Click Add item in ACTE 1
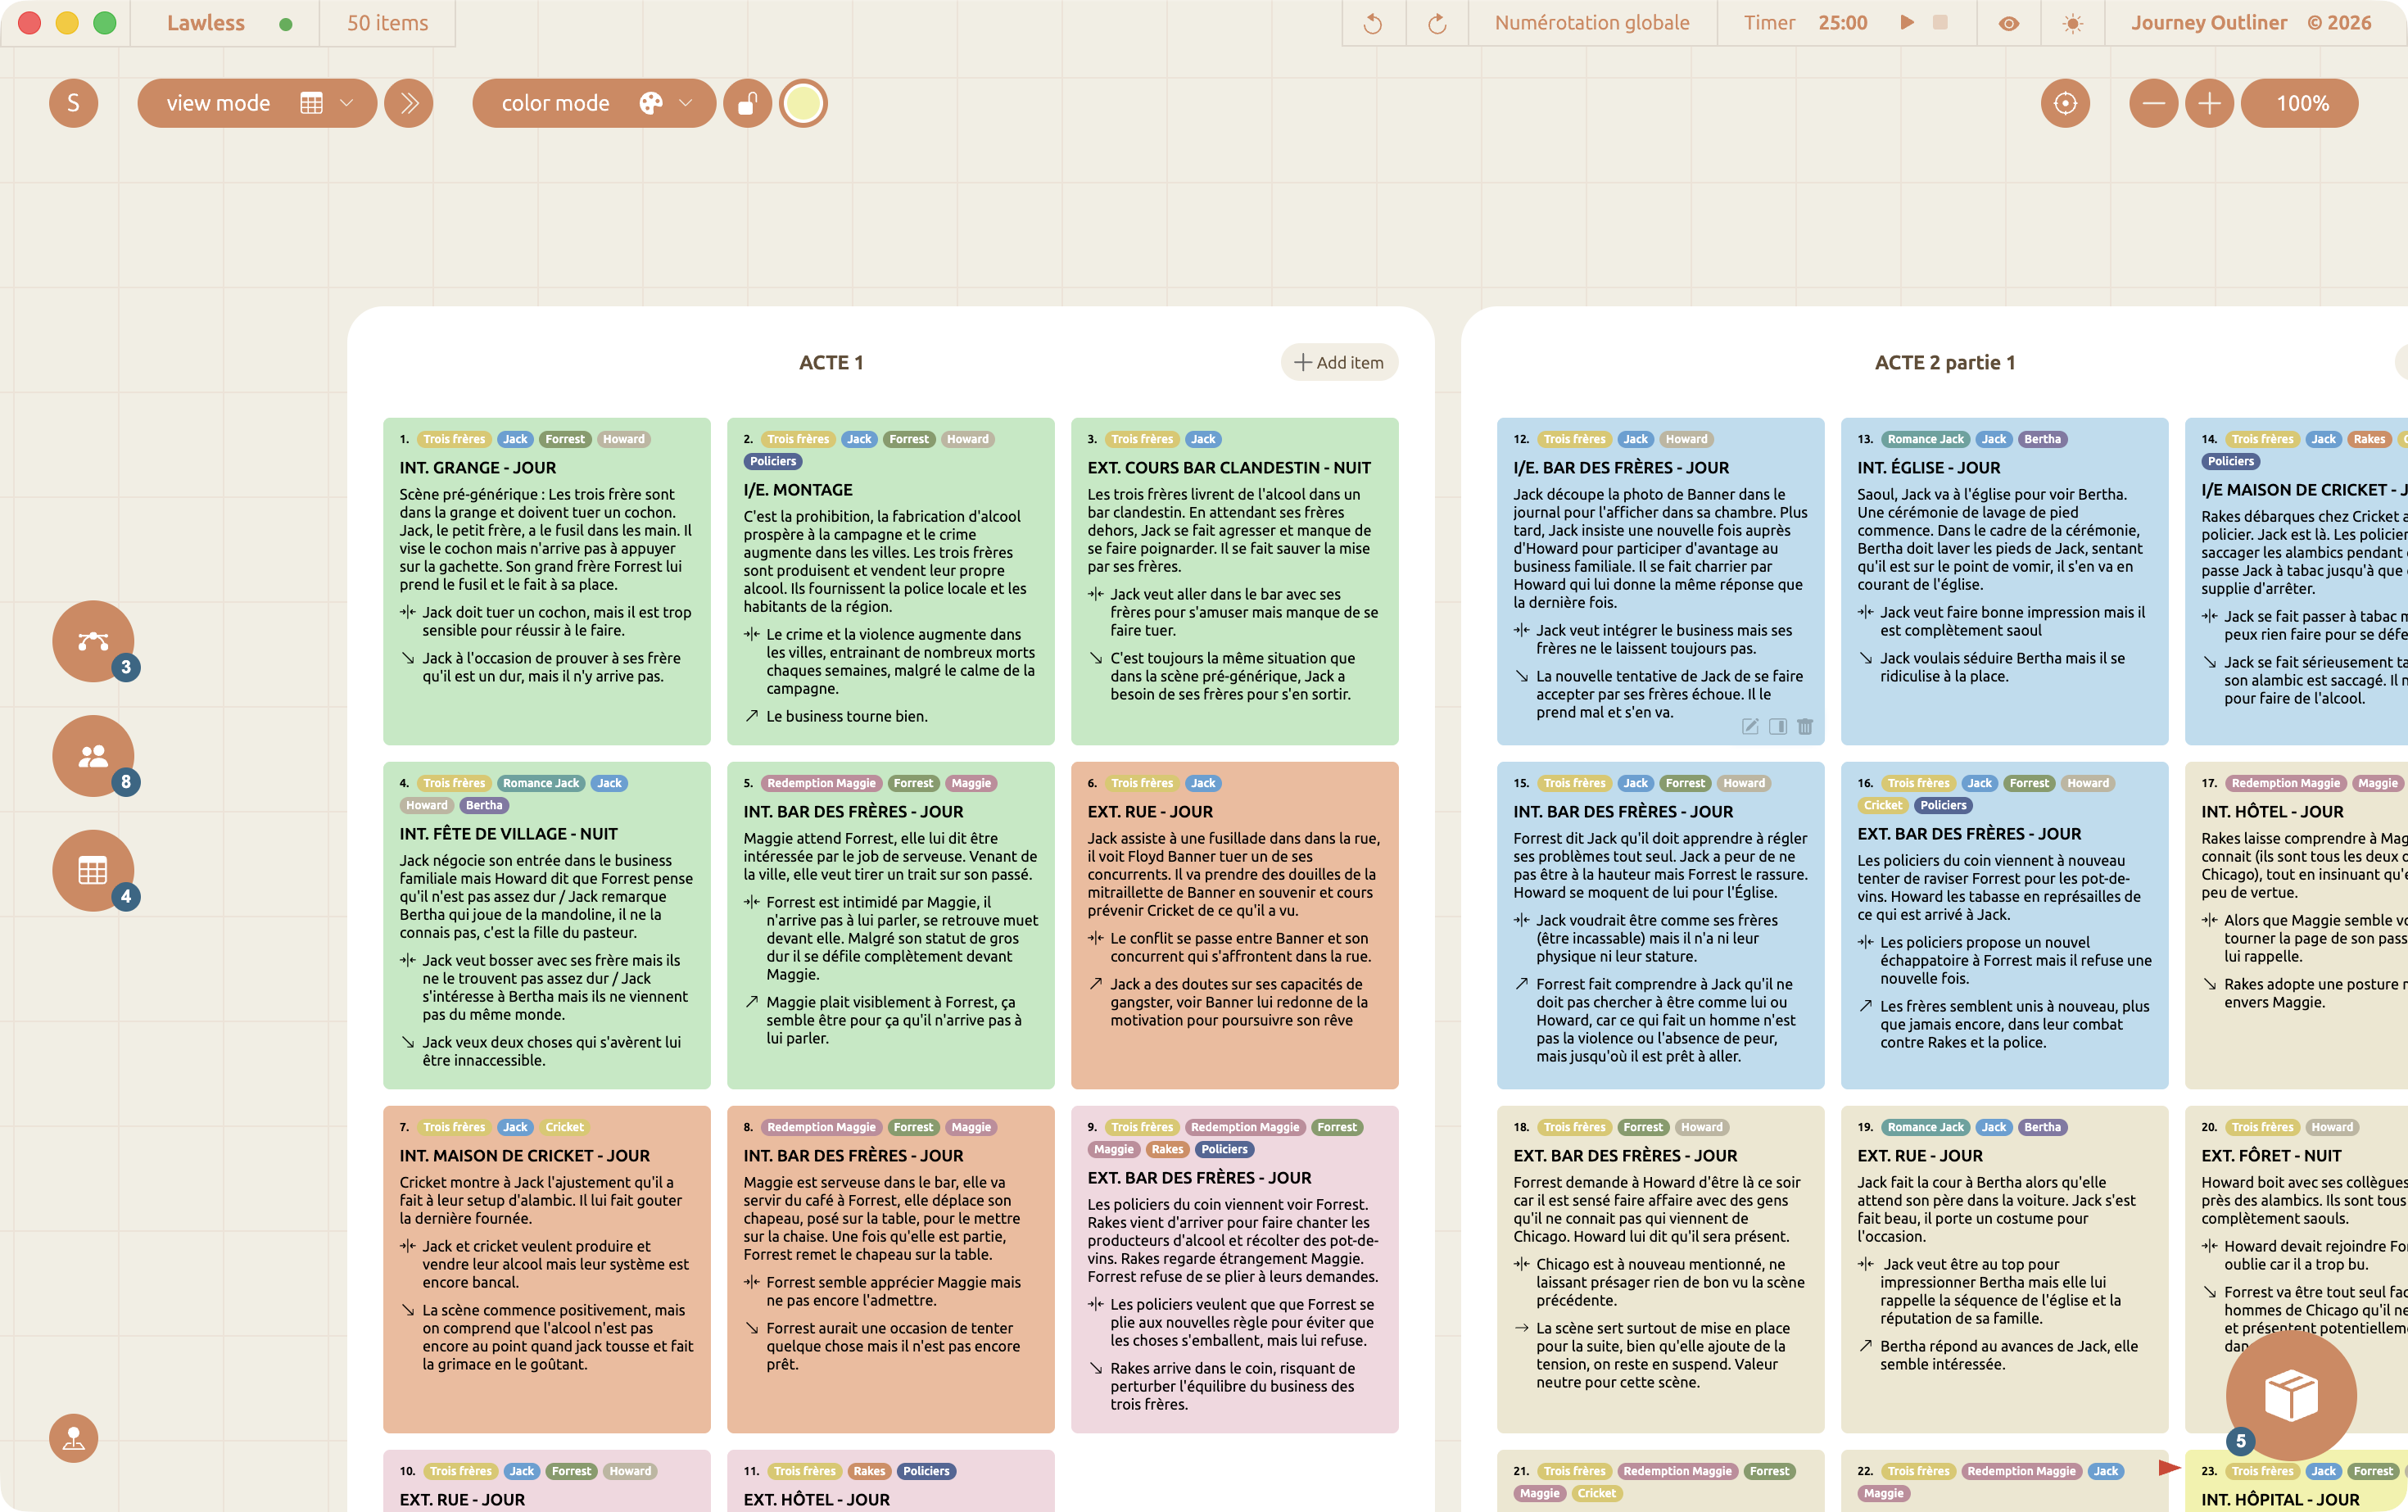The image size is (2408, 1512). (1339, 363)
